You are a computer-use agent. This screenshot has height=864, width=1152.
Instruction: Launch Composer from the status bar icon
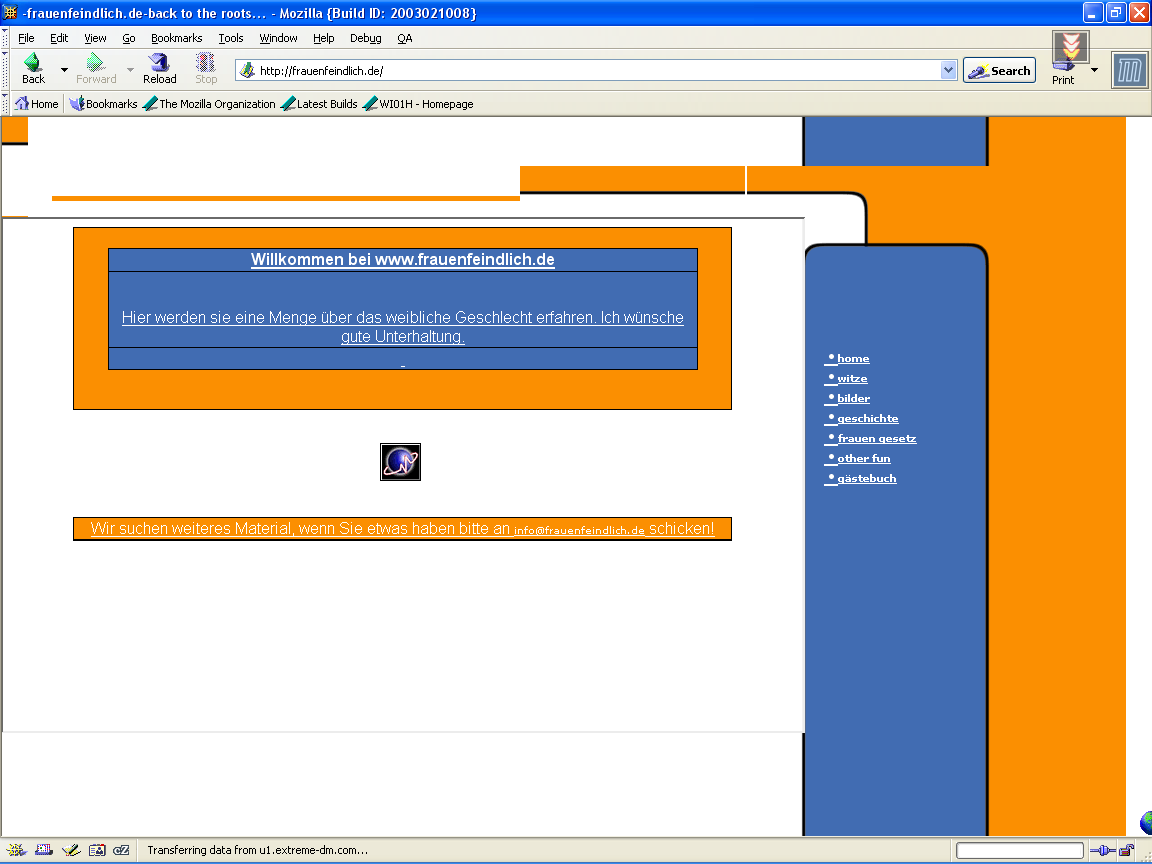coord(71,850)
